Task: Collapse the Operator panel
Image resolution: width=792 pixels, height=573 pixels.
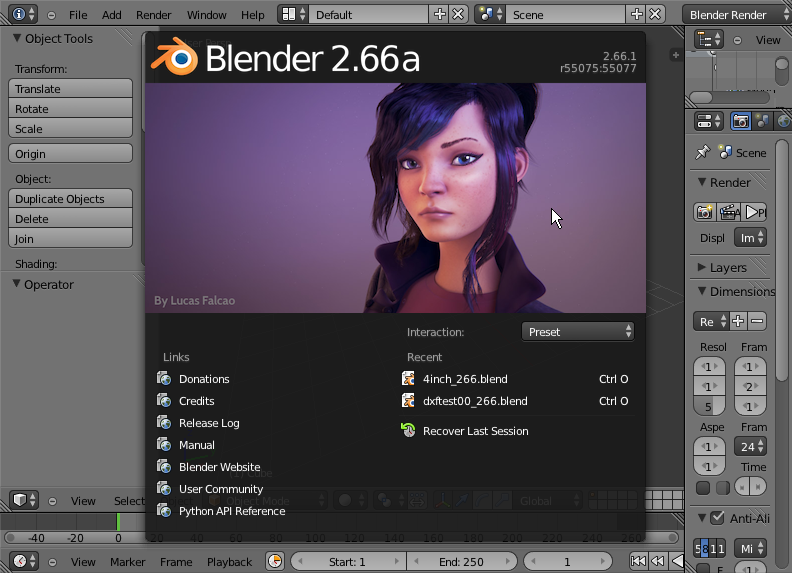Action: point(17,284)
